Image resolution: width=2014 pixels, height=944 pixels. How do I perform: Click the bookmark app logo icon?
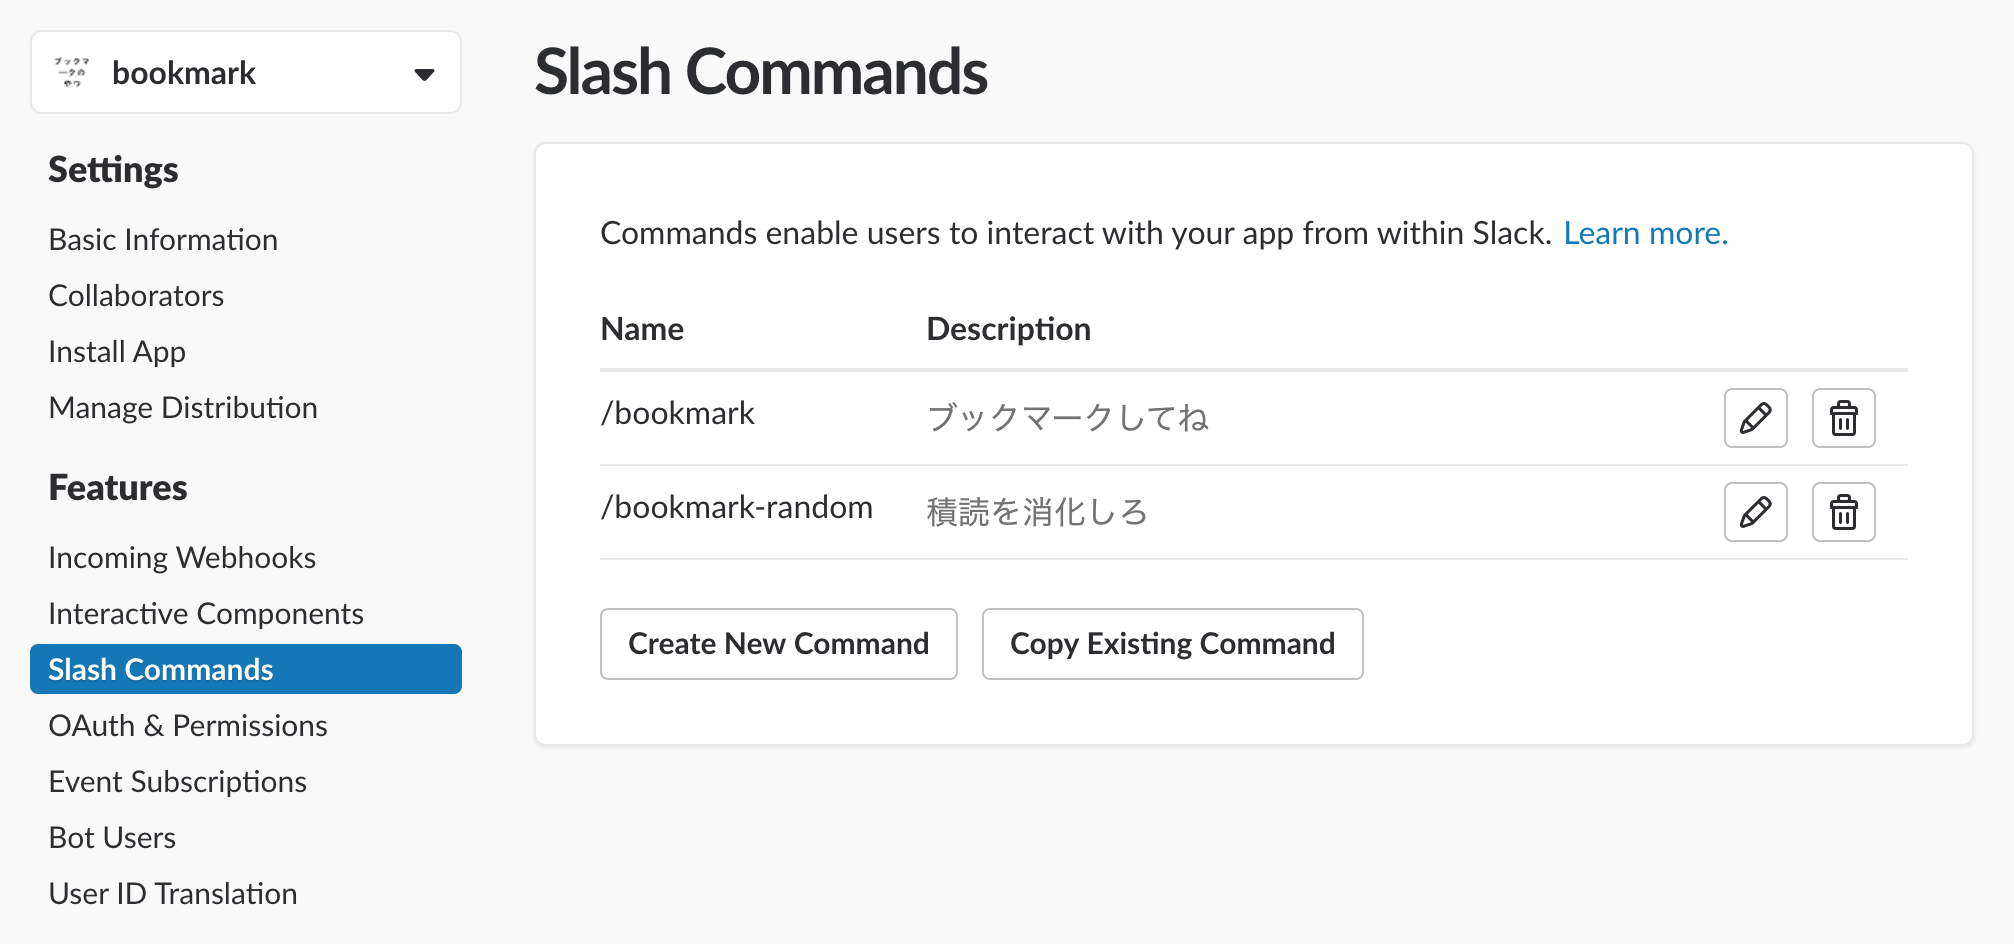[x=72, y=72]
